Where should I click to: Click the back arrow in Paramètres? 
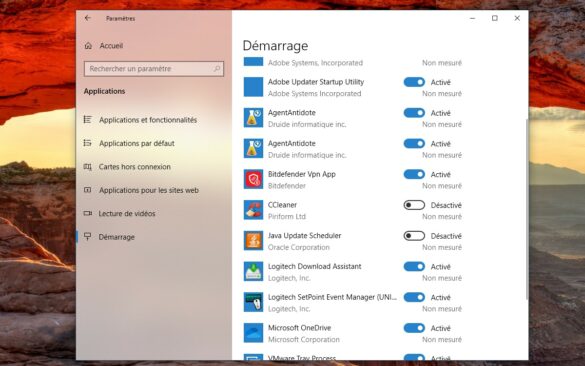tap(88, 18)
